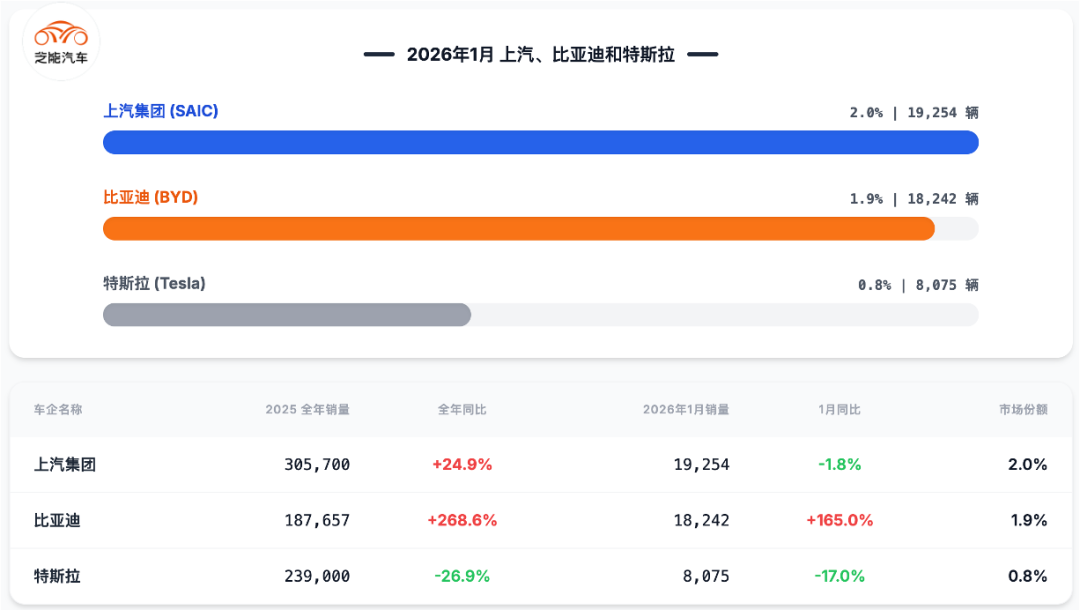Click the 2.0% market share cell
The height and width of the screenshot is (610, 1080).
pyautogui.click(x=1028, y=465)
